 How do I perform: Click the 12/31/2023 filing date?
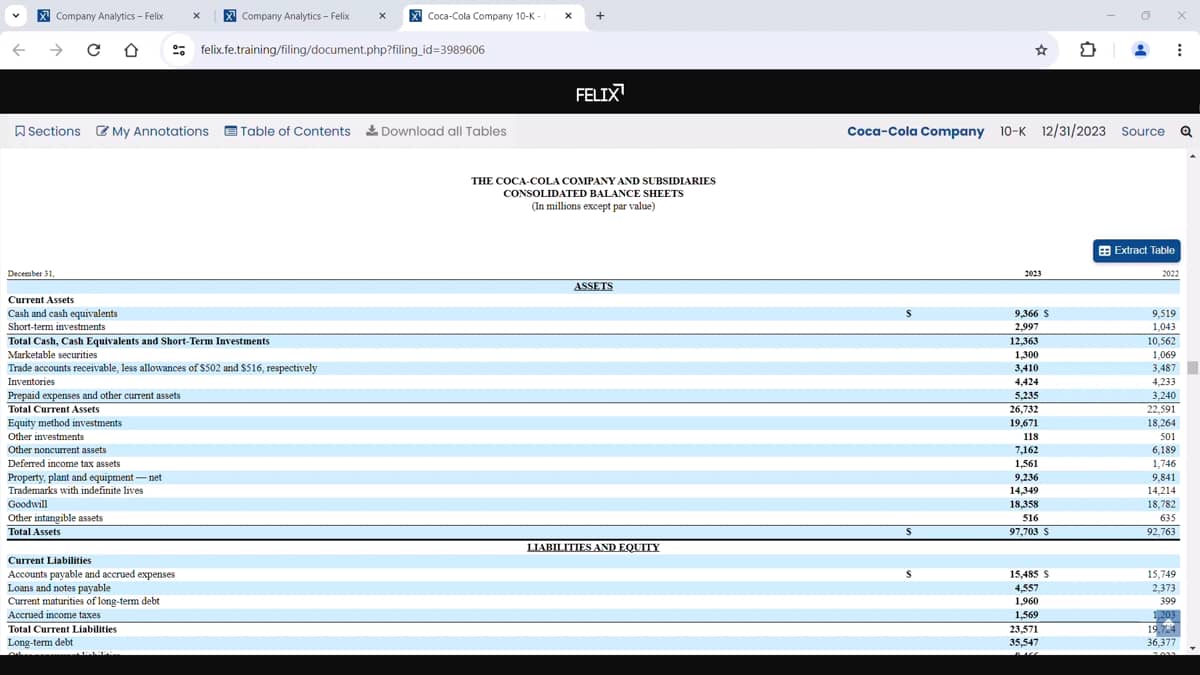pyautogui.click(x=1073, y=131)
